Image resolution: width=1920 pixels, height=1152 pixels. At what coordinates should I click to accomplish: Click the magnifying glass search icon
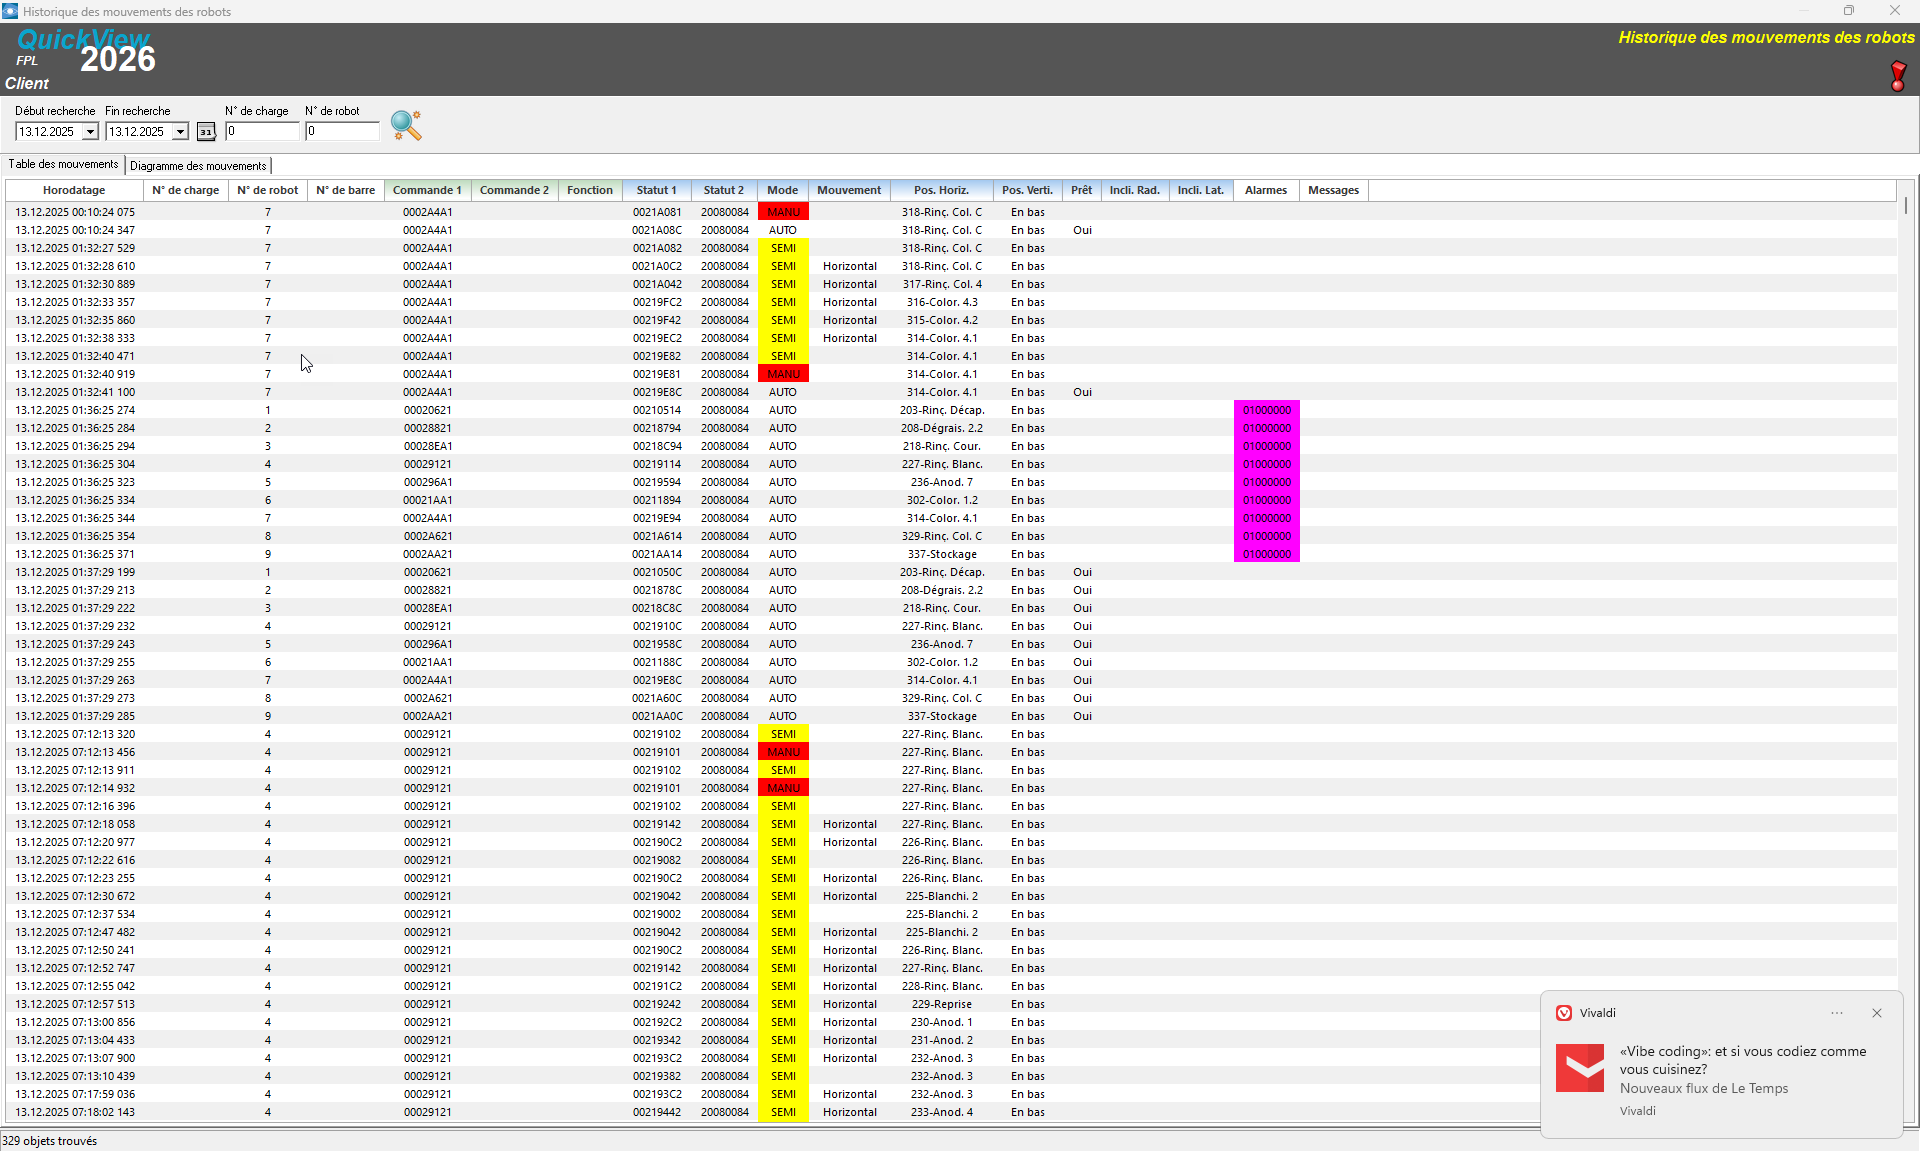pyautogui.click(x=406, y=125)
